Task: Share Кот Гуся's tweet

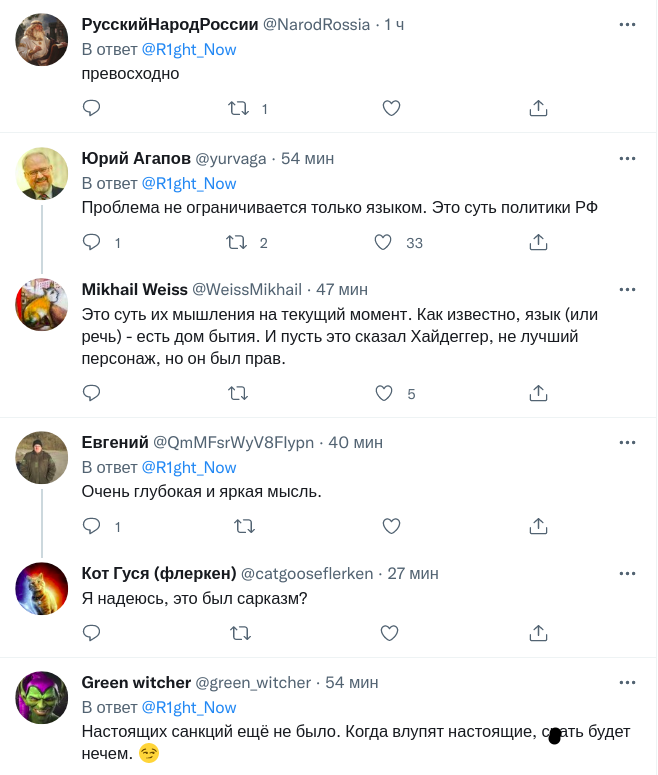Action: pyautogui.click(x=537, y=632)
